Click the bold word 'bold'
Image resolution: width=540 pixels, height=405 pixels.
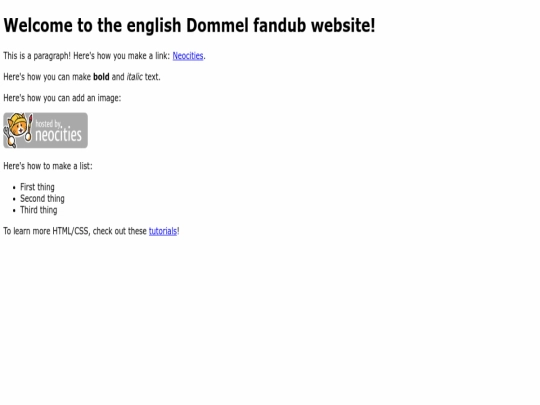101,77
